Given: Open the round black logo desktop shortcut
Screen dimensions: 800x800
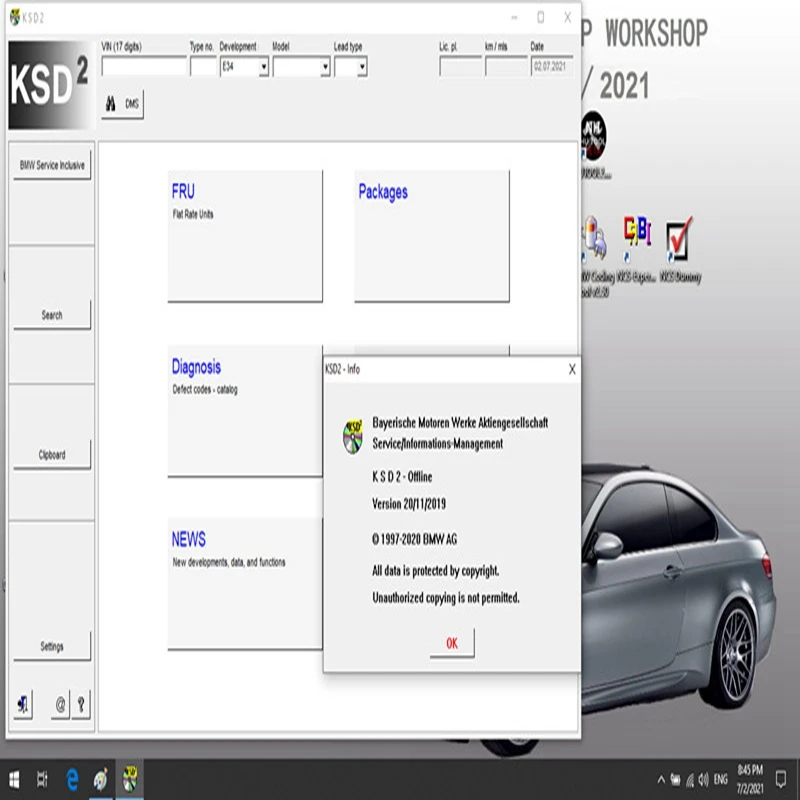Looking at the screenshot, I should [594, 144].
